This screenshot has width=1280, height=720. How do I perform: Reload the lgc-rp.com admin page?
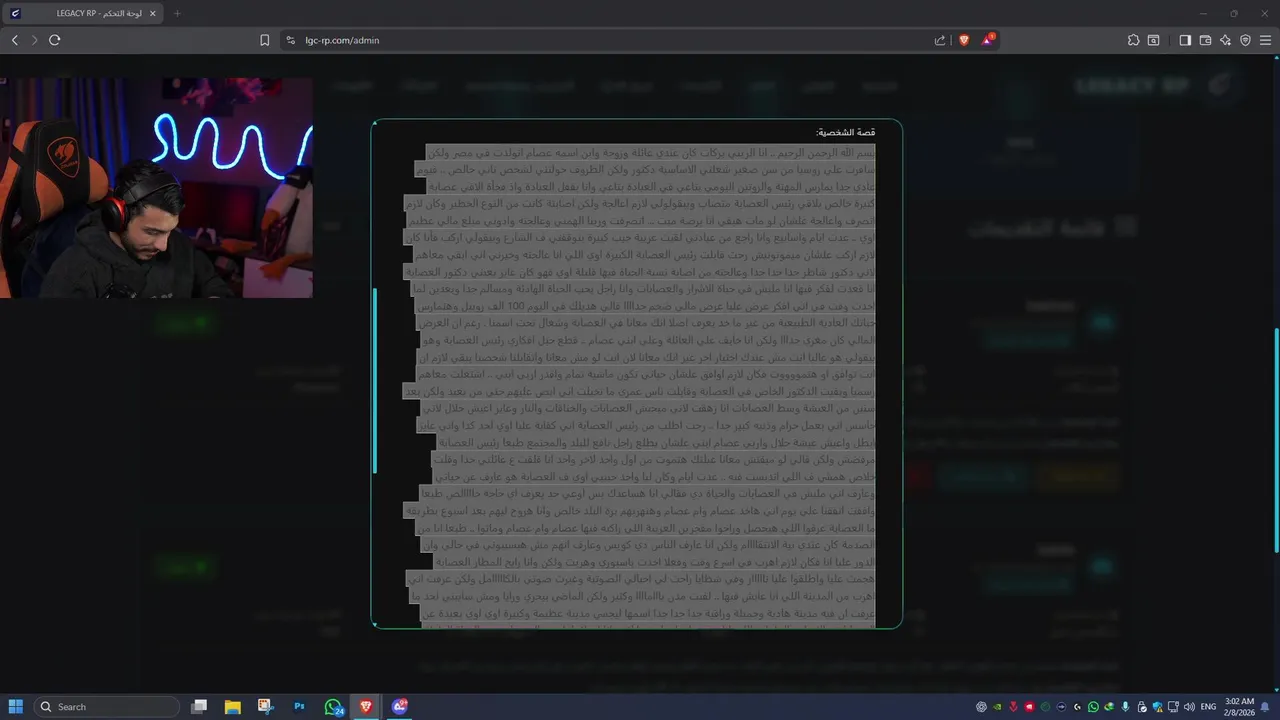tap(54, 40)
